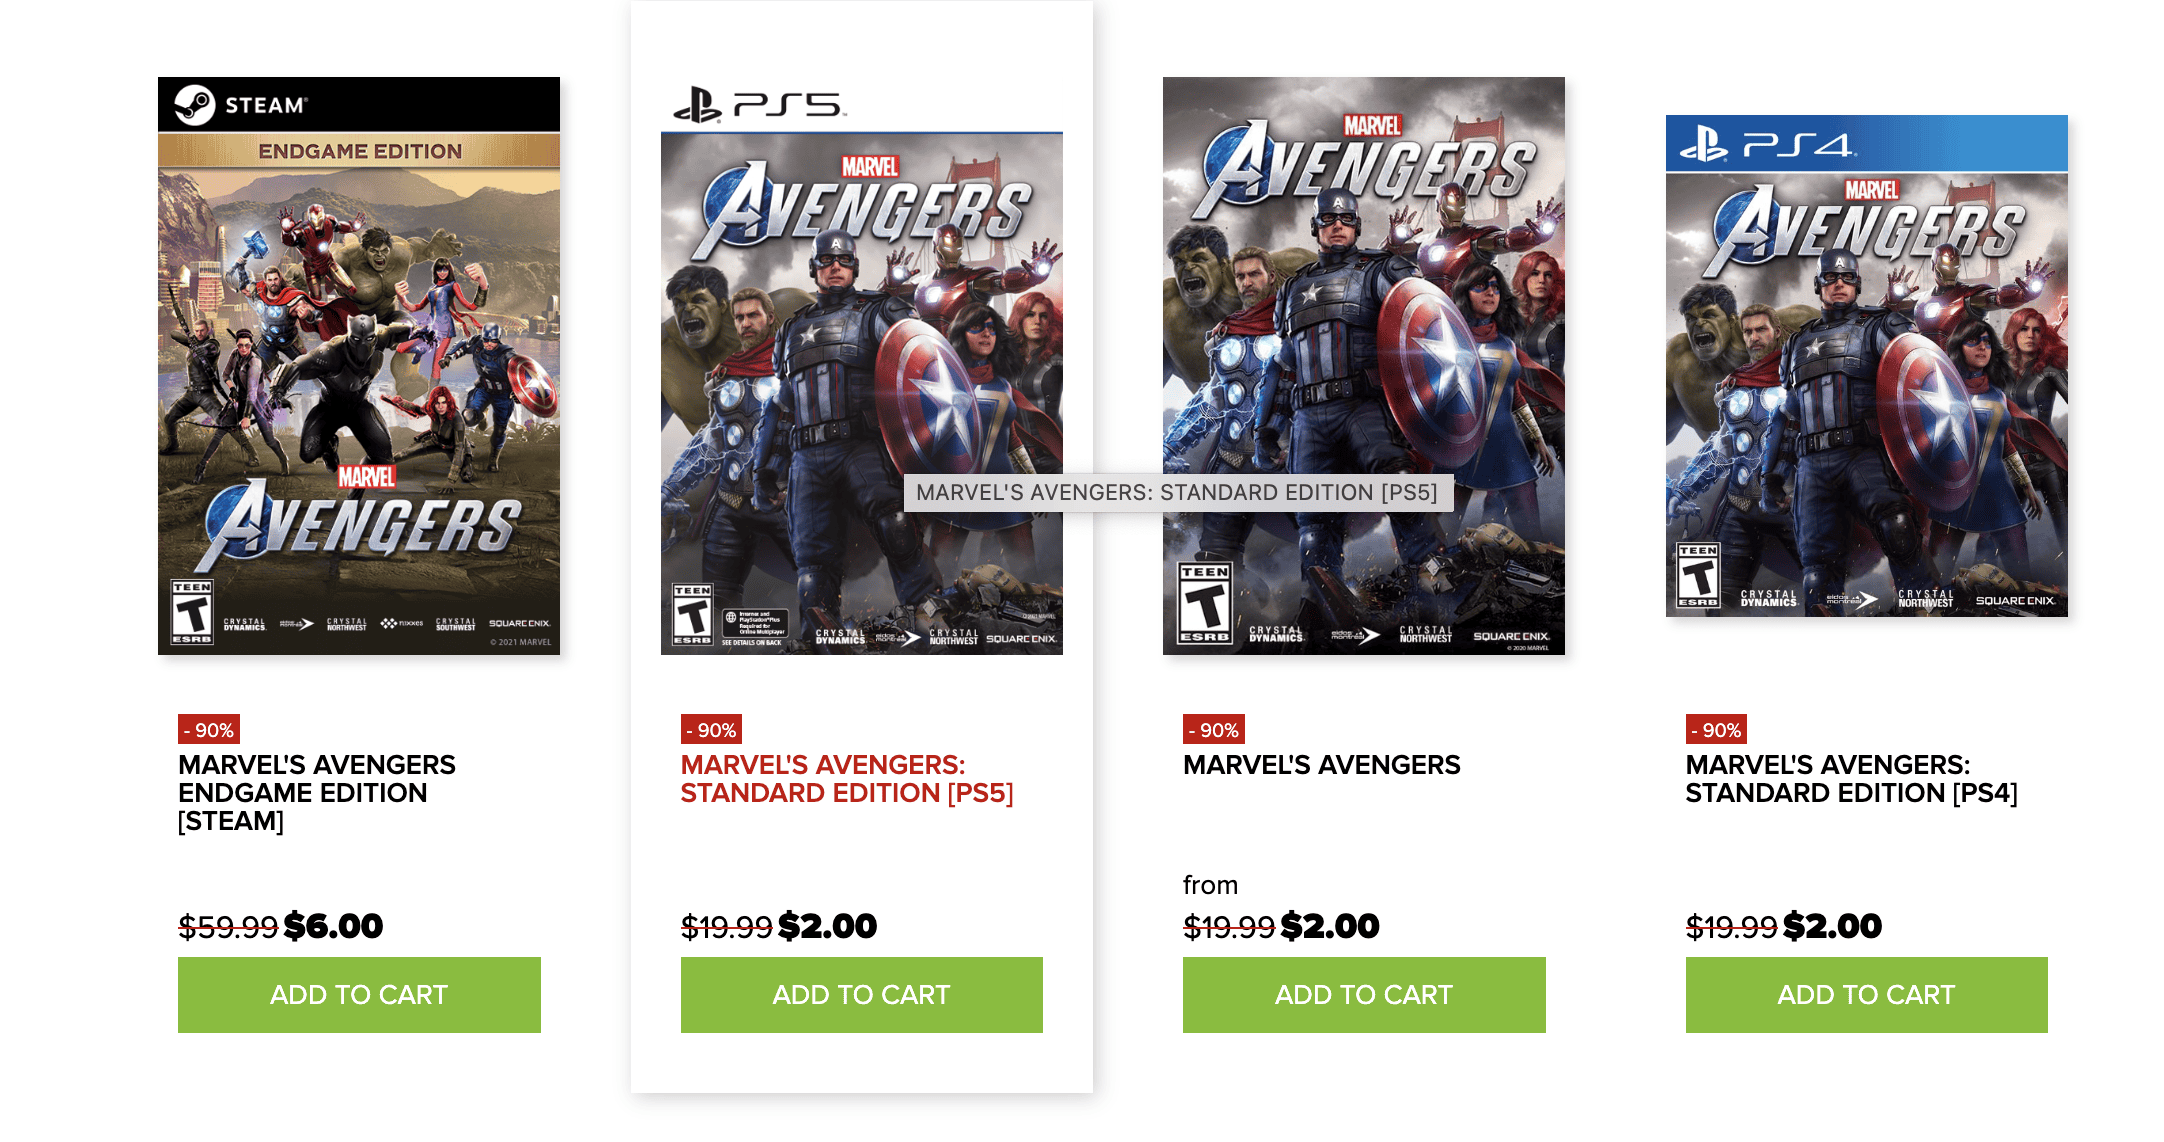Open Marvel's Avengers Endgame Edition [Steam] title link

coord(317,793)
